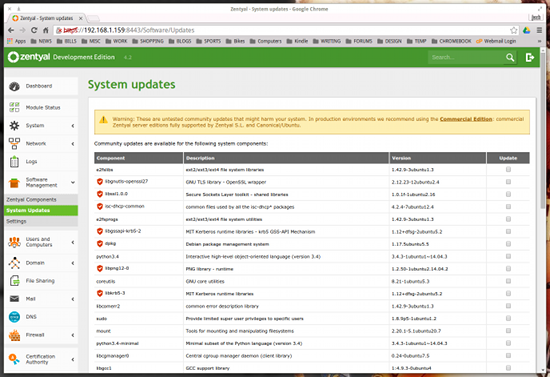Open the Logs clipboard icon
This screenshot has height=377, width=550.
14,161
